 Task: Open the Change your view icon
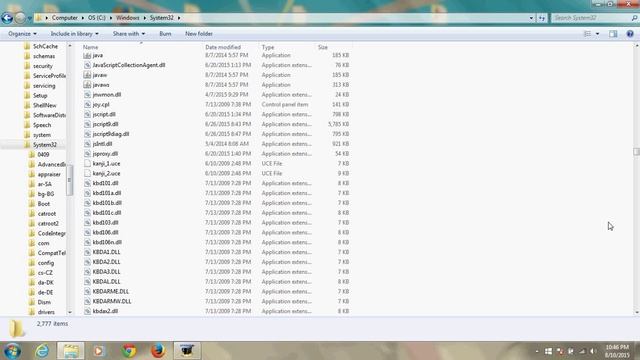(x=587, y=34)
